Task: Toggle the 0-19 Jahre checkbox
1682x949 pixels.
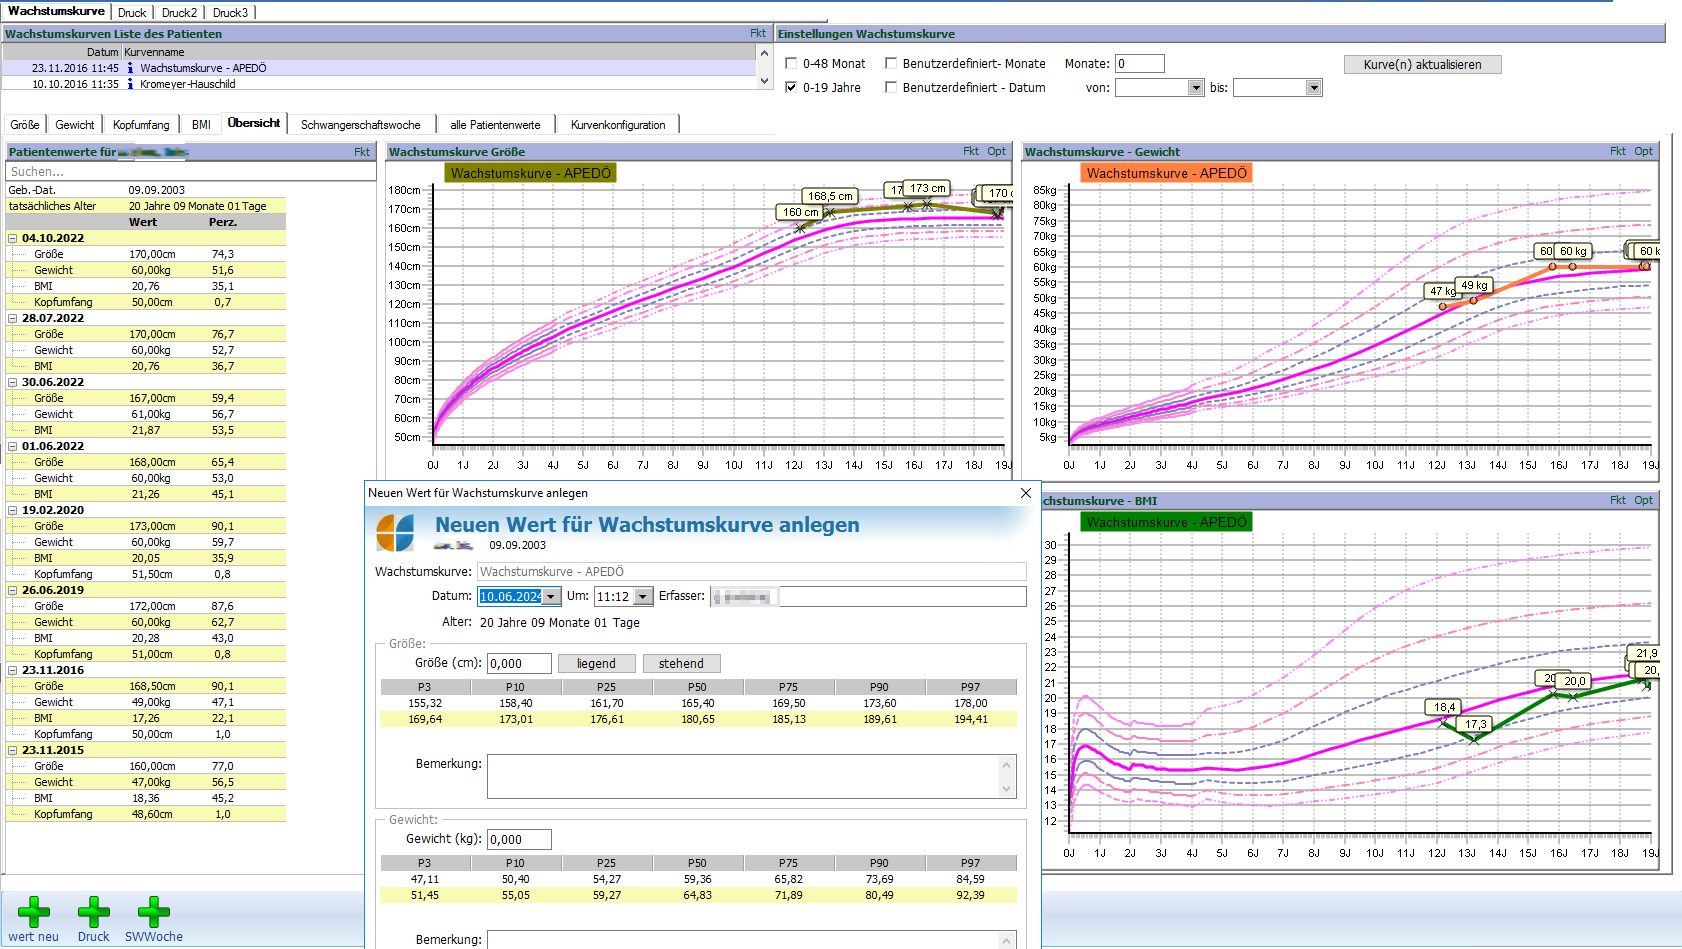Action: coord(791,87)
